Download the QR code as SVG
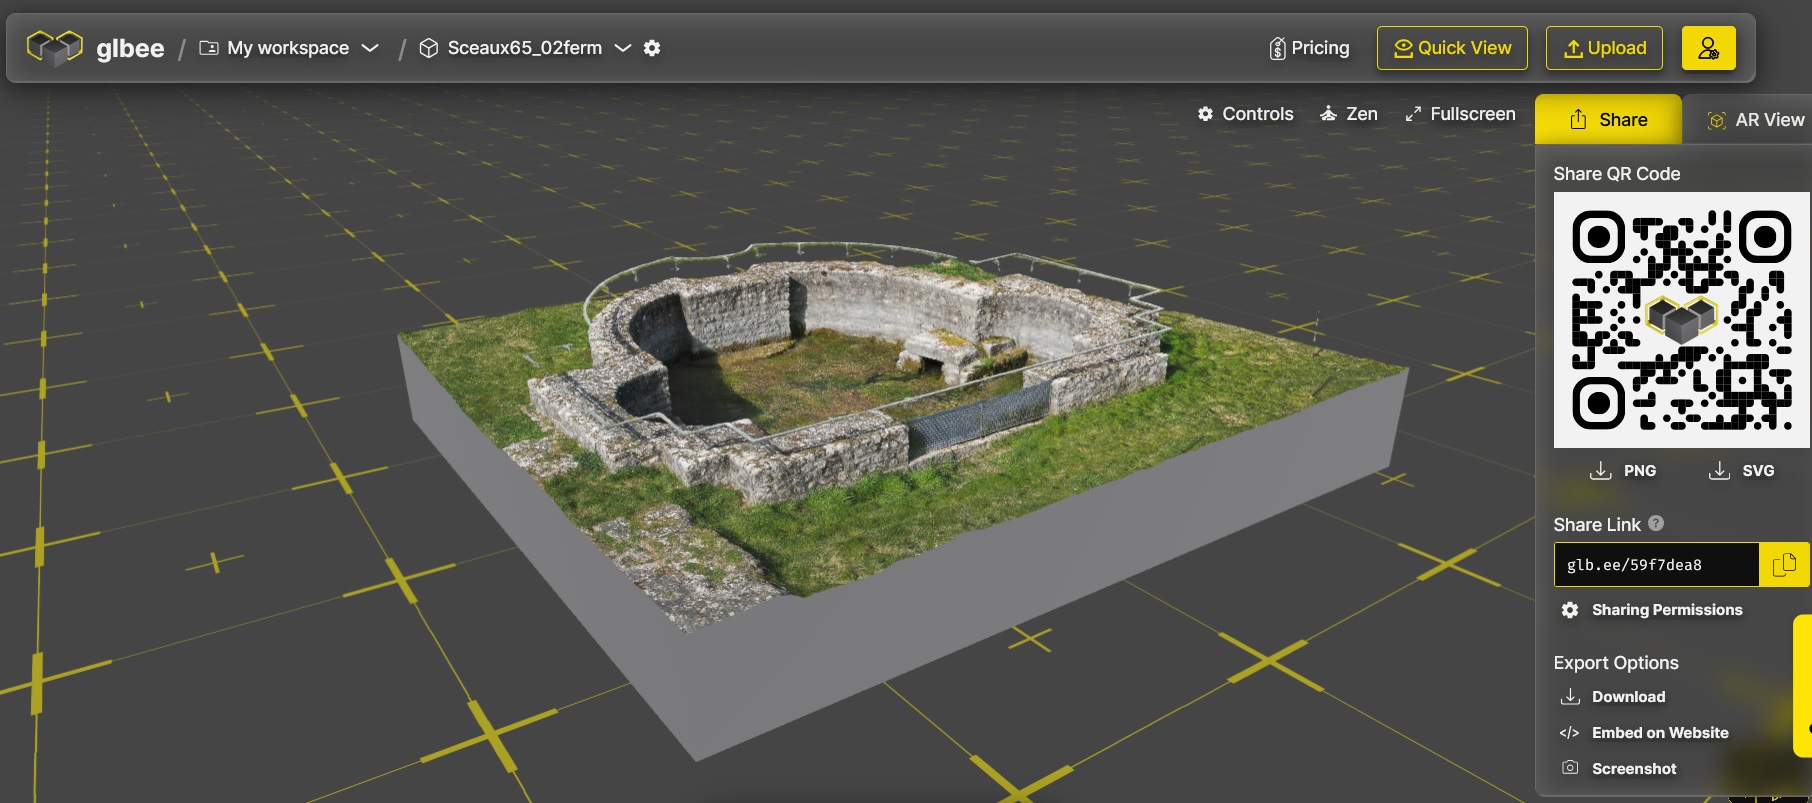Viewport: 1812px width, 803px height. [x=1741, y=470]
